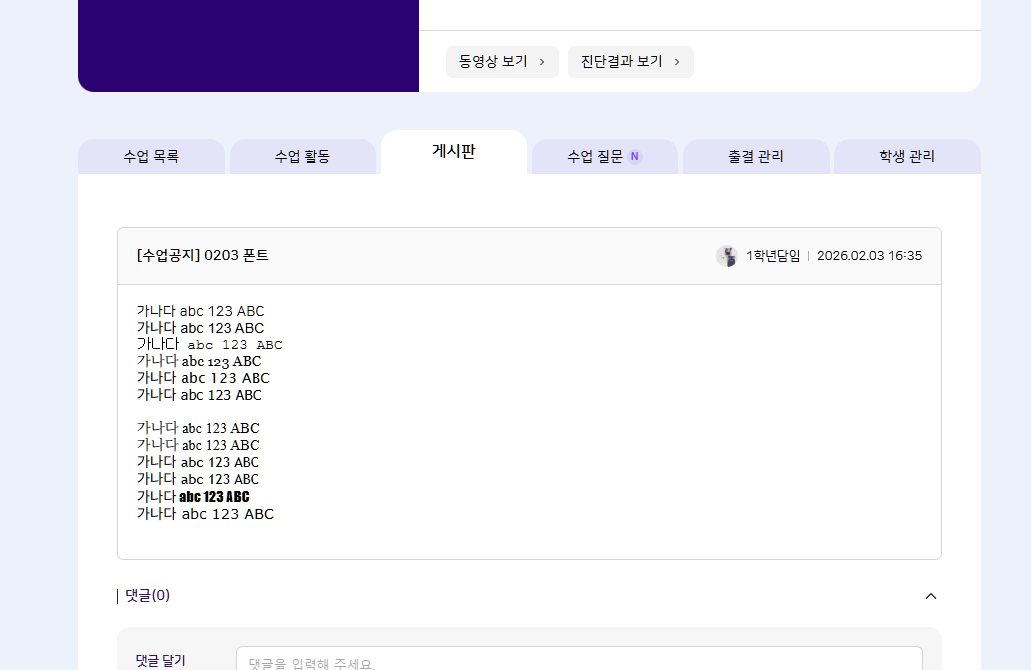The width and height of the screenshot is (1031, 670).
Task: Click the author name 1학년담임
Action: coord(773,256)
